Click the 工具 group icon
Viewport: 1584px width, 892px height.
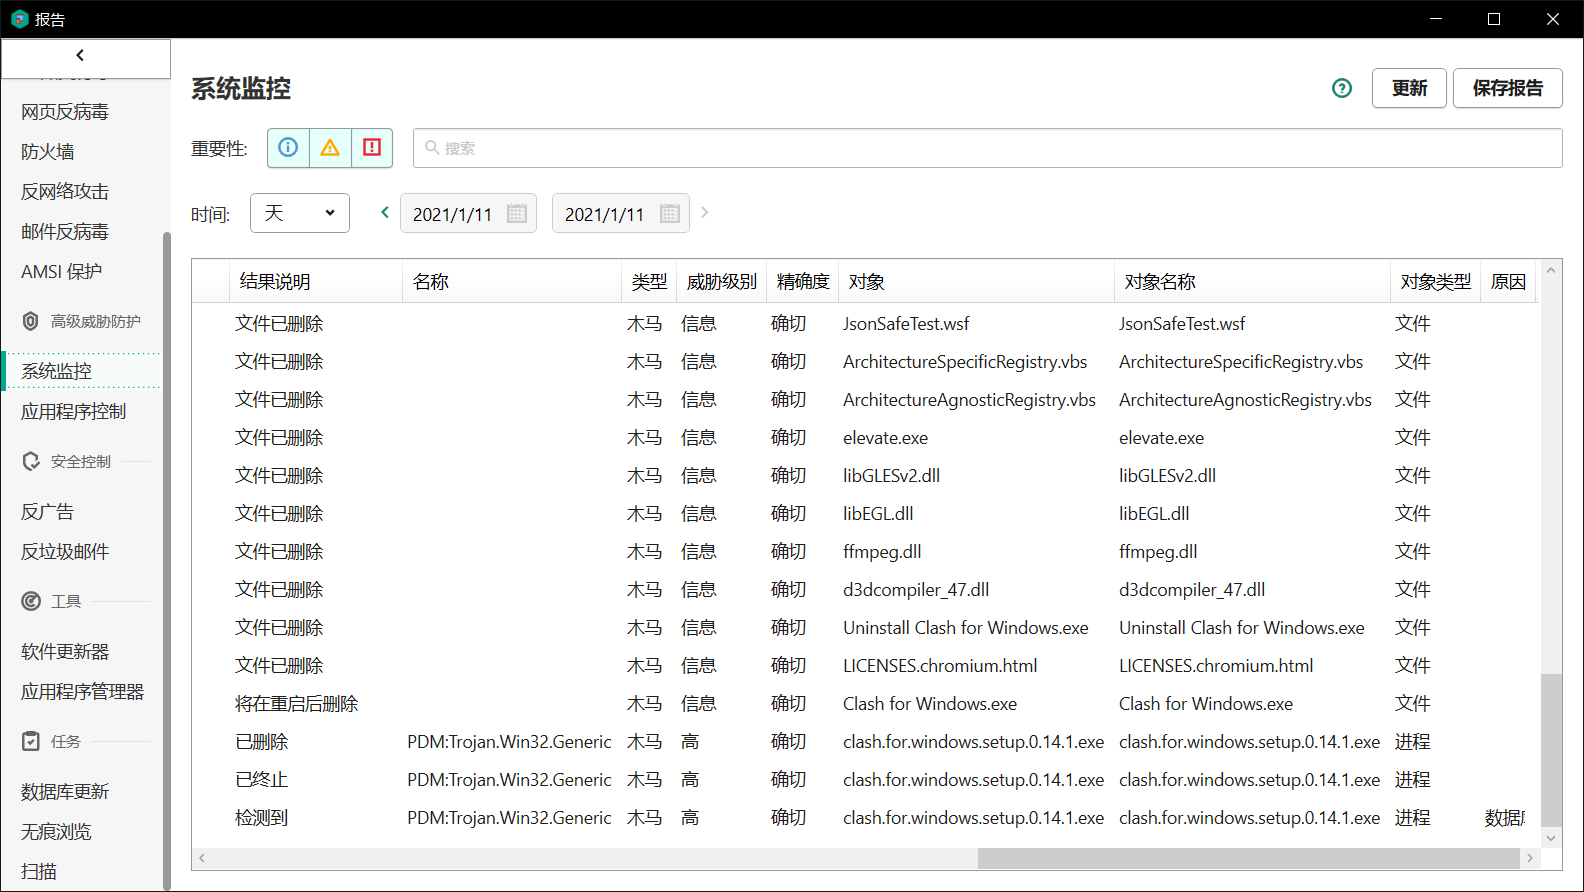31,601
